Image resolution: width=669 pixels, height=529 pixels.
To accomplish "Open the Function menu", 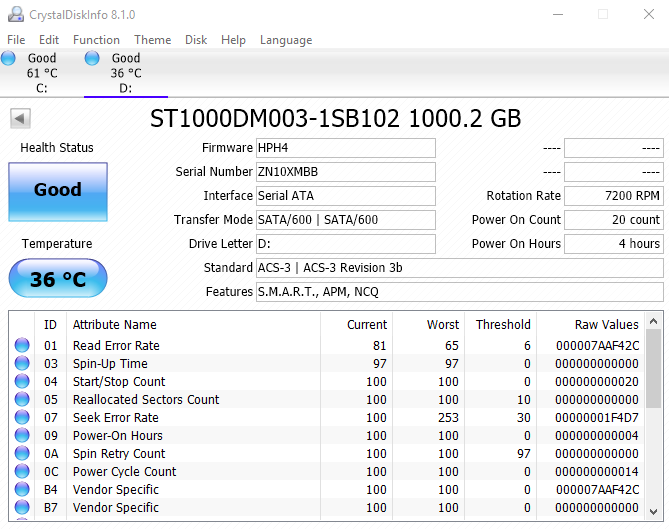I will (96, 40).
